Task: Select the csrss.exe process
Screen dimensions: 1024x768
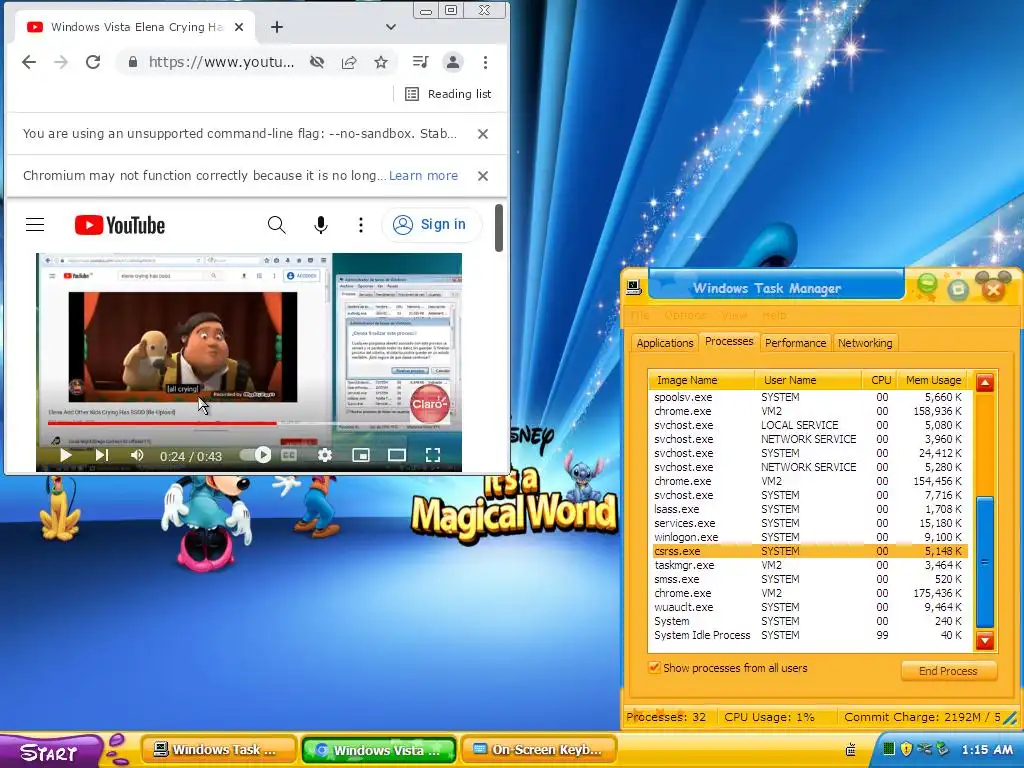Action: (809, 551)
